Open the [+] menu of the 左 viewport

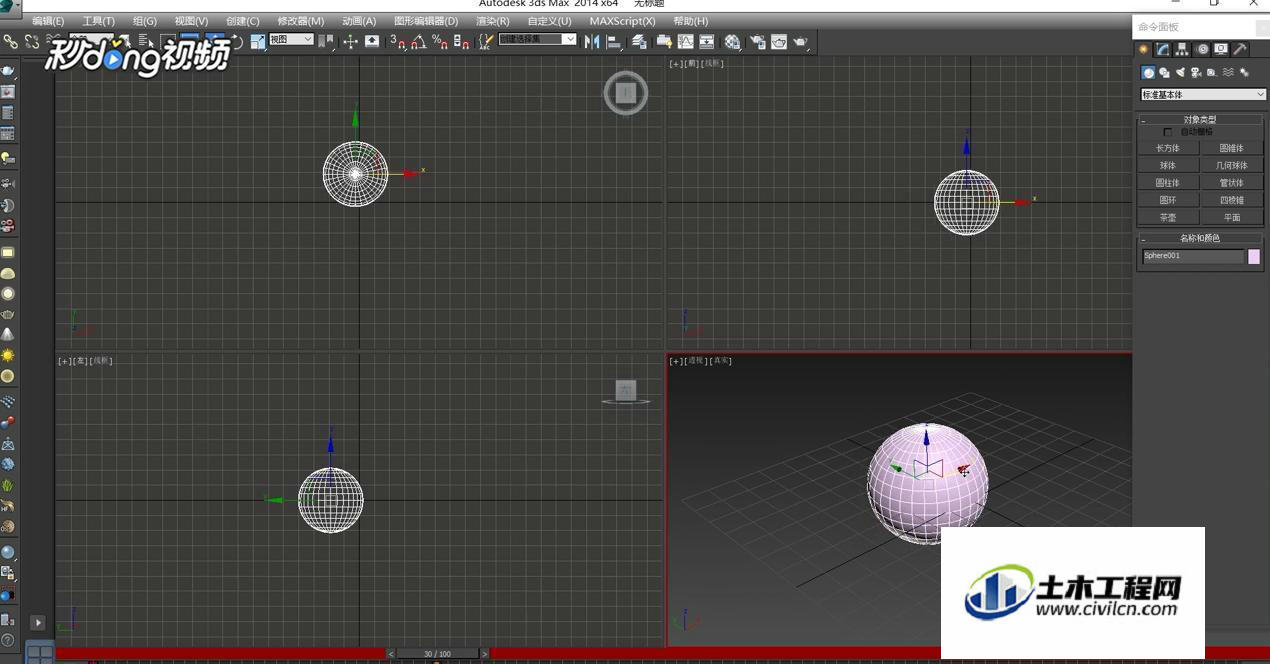[x=64, y=361]
